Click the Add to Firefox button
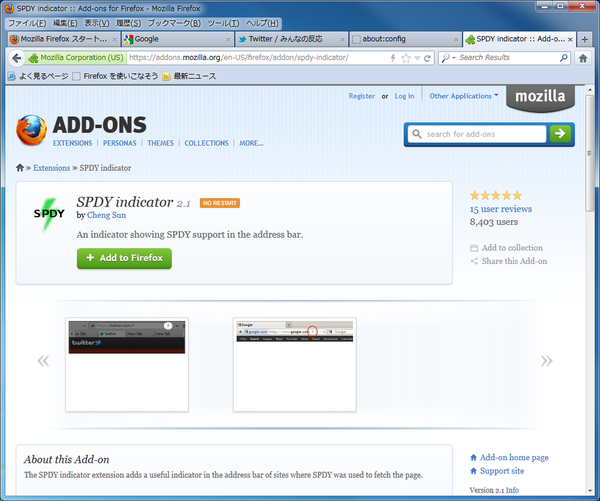Image resolution: width=600 pixels, height=501 pixels. point(124,258)
